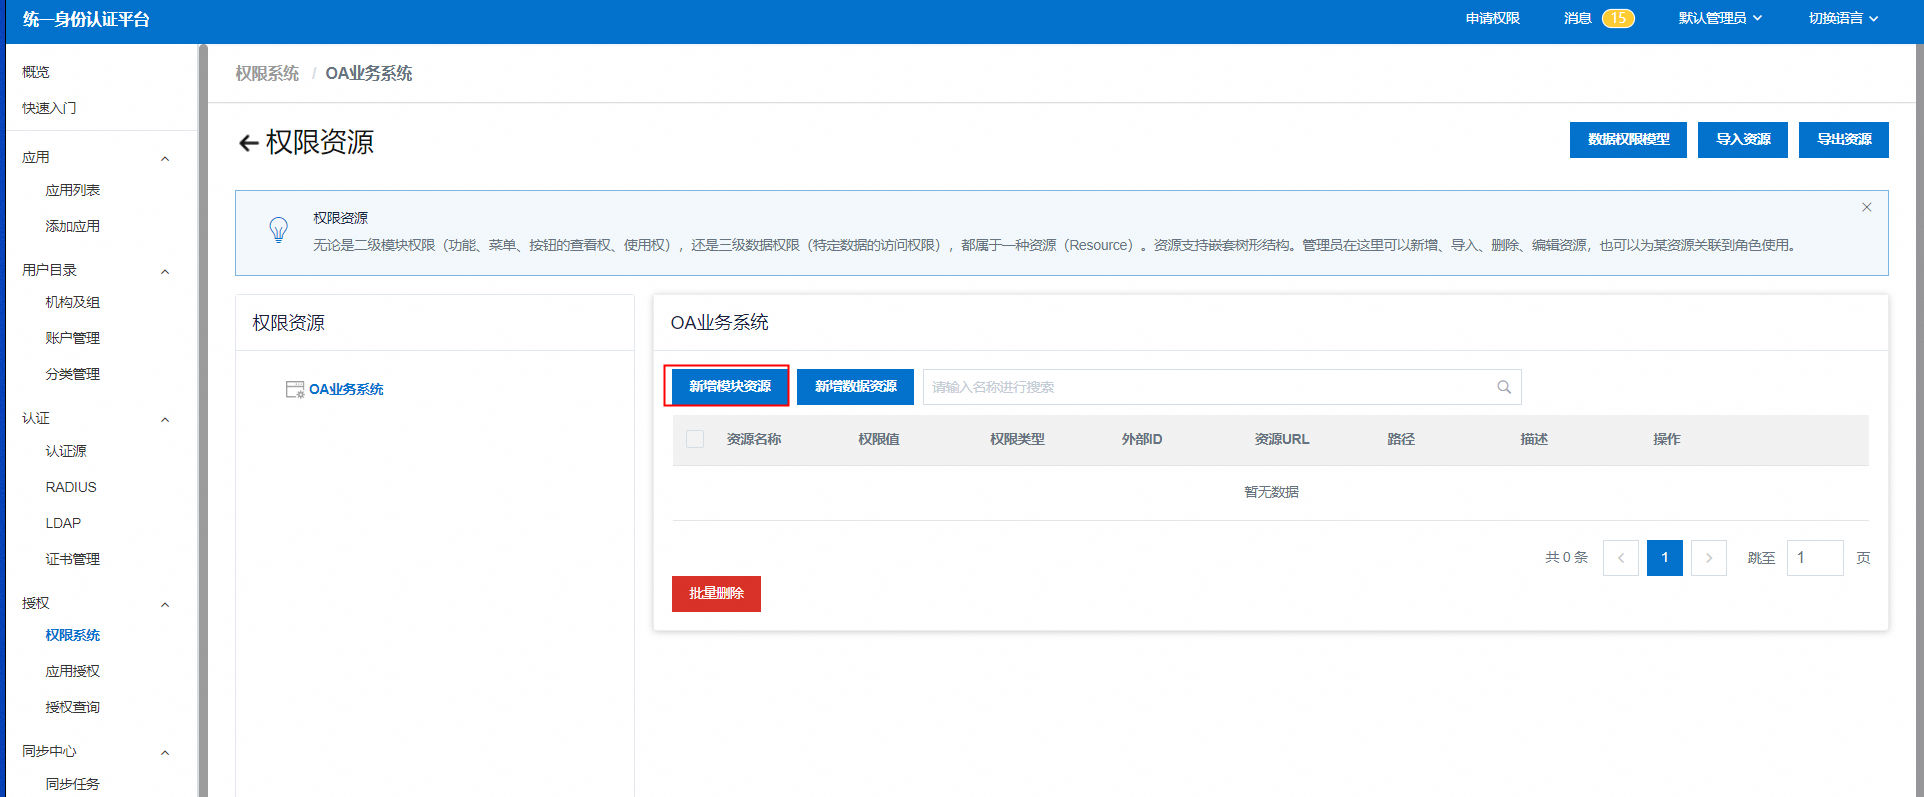Image resolution: width=1924 pixels, height=797 pixels.
Task: Collapse the 用户目录 sidebar section
Action: 165,271
